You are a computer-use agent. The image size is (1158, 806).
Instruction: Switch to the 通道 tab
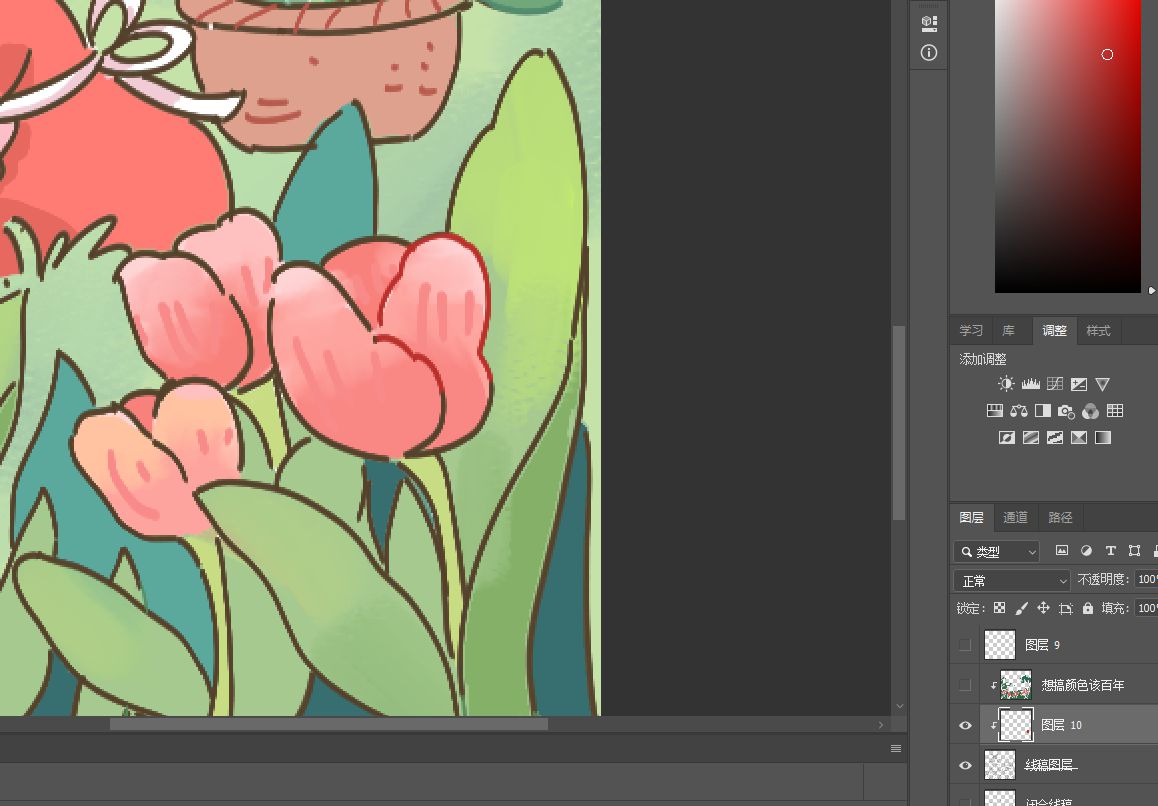point(1015,517)
